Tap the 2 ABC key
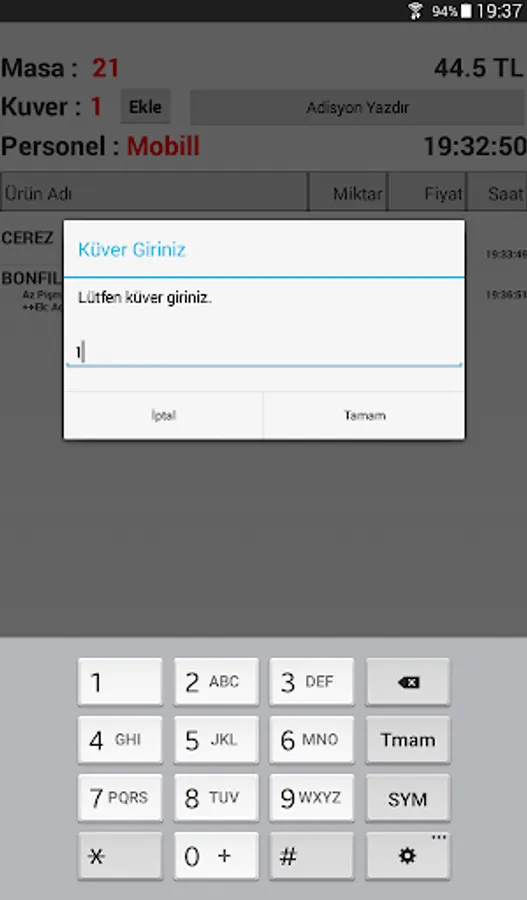 [x=216, y=682]
